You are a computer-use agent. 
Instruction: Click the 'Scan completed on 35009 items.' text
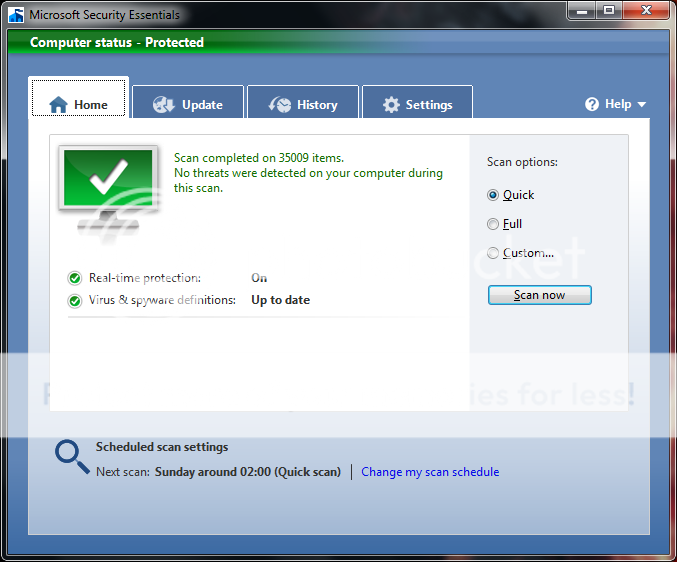coord(259,158)
